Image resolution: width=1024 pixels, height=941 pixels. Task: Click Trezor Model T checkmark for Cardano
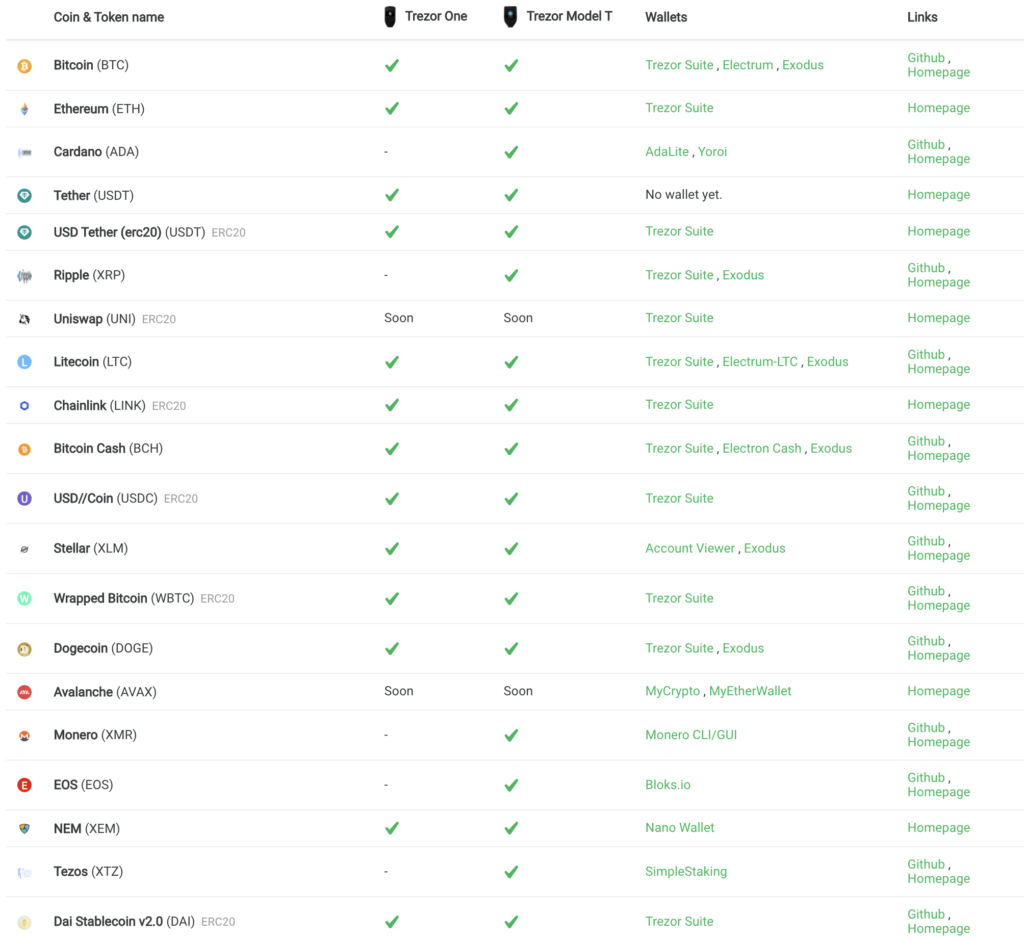tap(511, 152)
